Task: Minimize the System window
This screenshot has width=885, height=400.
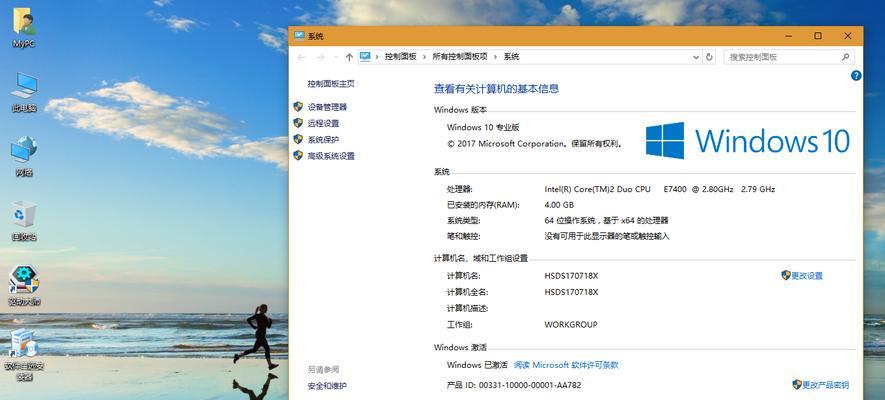Action: [x=788, y=36]
